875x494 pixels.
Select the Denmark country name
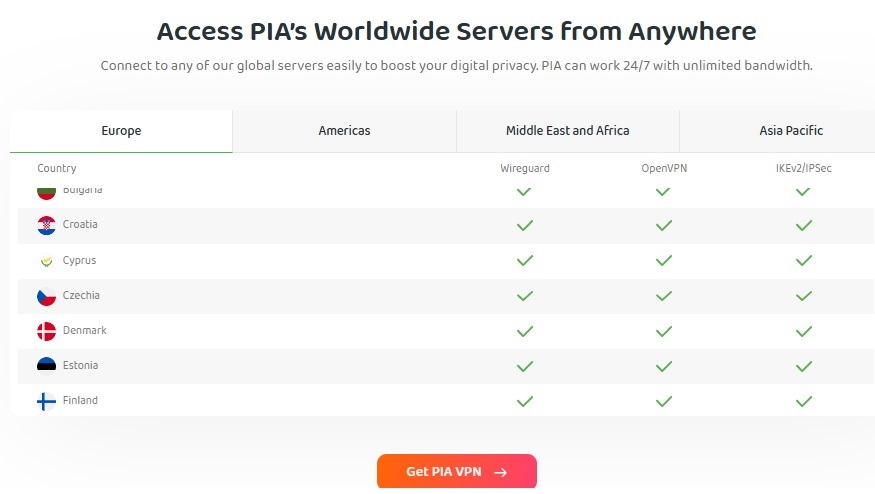coord(84,330)
